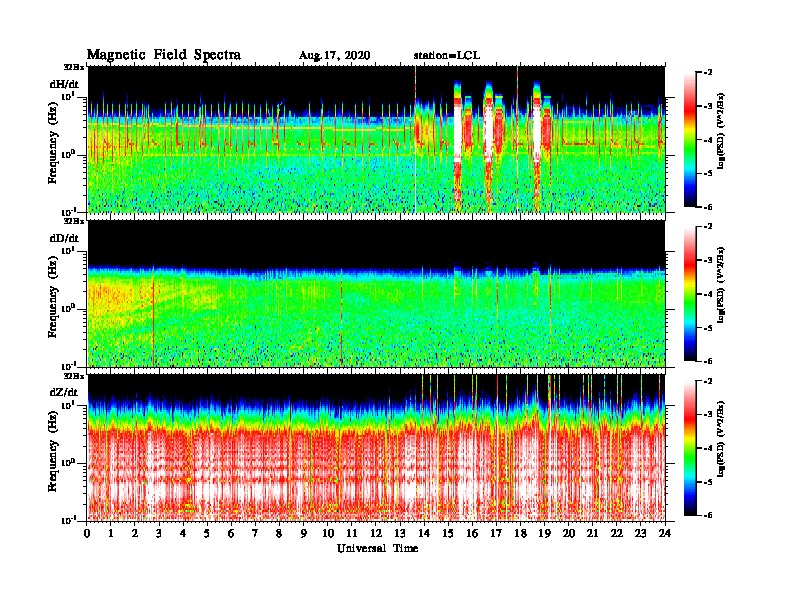The width and height of the screenshot is (792, 612).
Task: Click the dD/dt spectrogram plot area
Action: [x=376, y=293]
